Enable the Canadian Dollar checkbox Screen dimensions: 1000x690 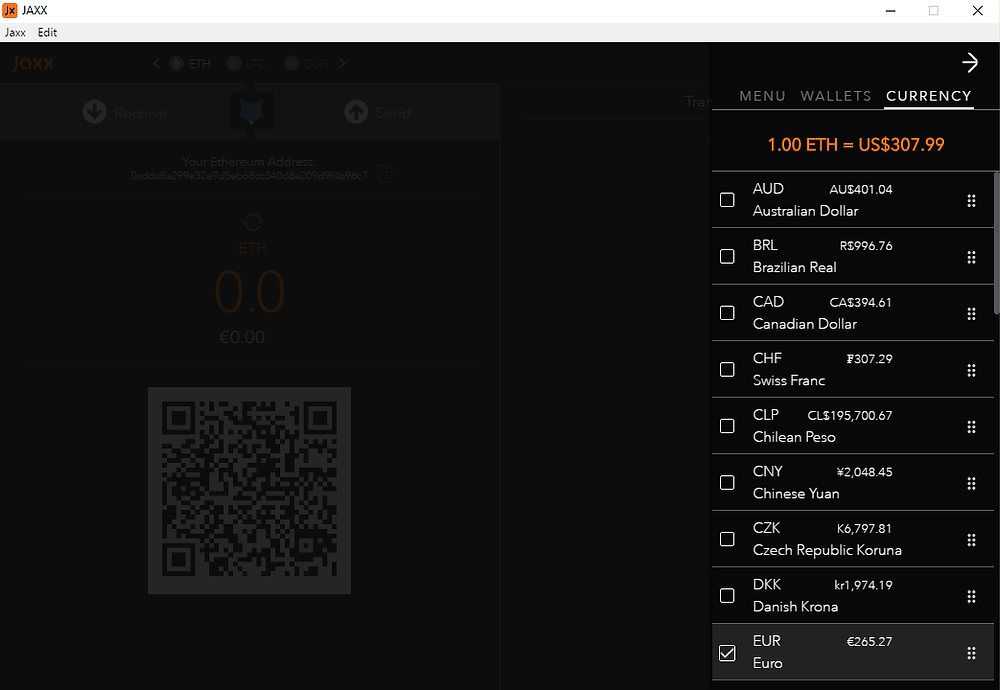pos(727,313)
